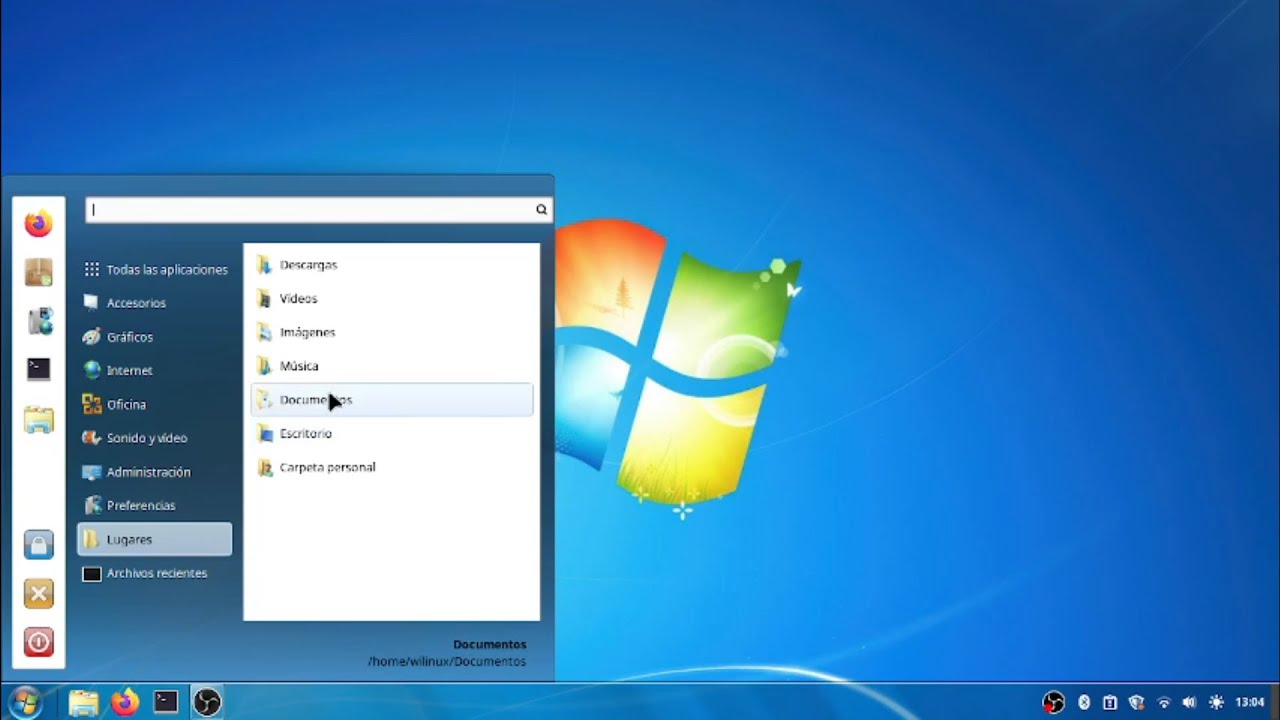Viewport: 1280px width, 720px height.
Task: Select the Oficina category
Action: [155, 404]
